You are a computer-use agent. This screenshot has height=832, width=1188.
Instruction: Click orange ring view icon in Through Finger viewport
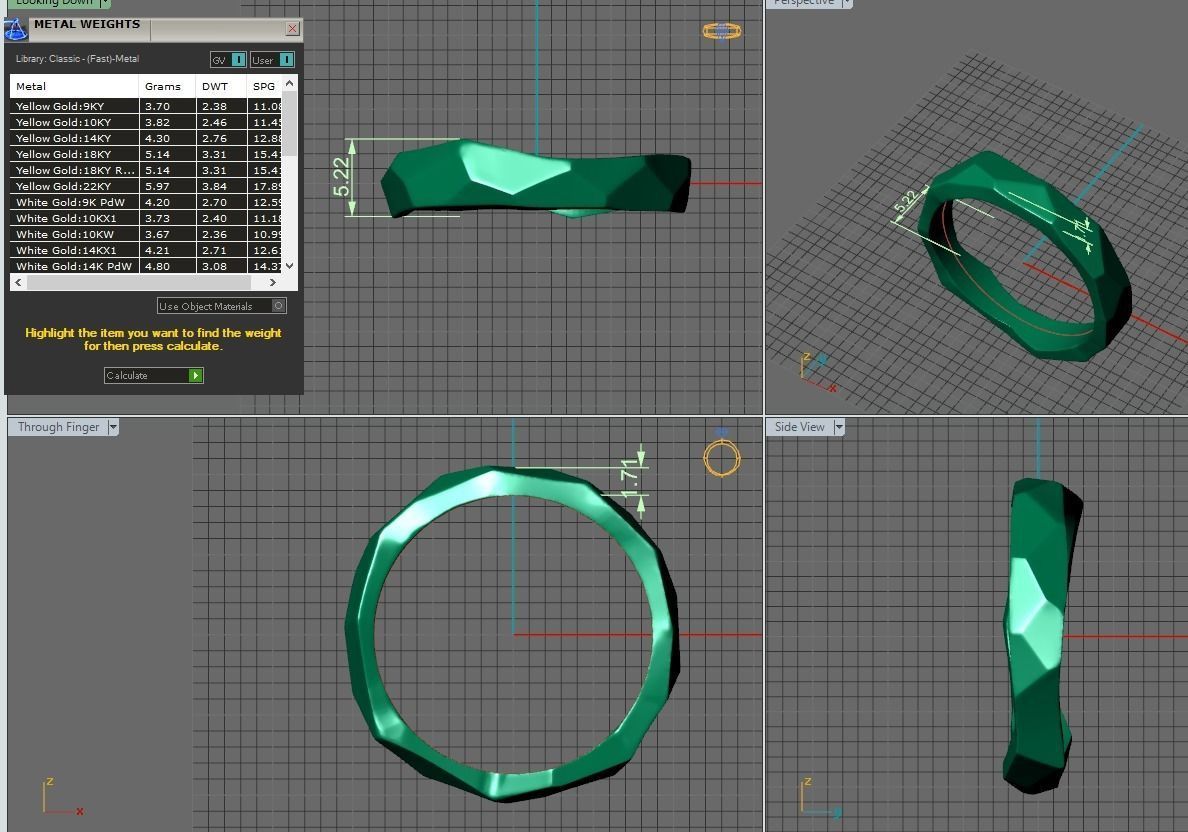click(721, 458)
